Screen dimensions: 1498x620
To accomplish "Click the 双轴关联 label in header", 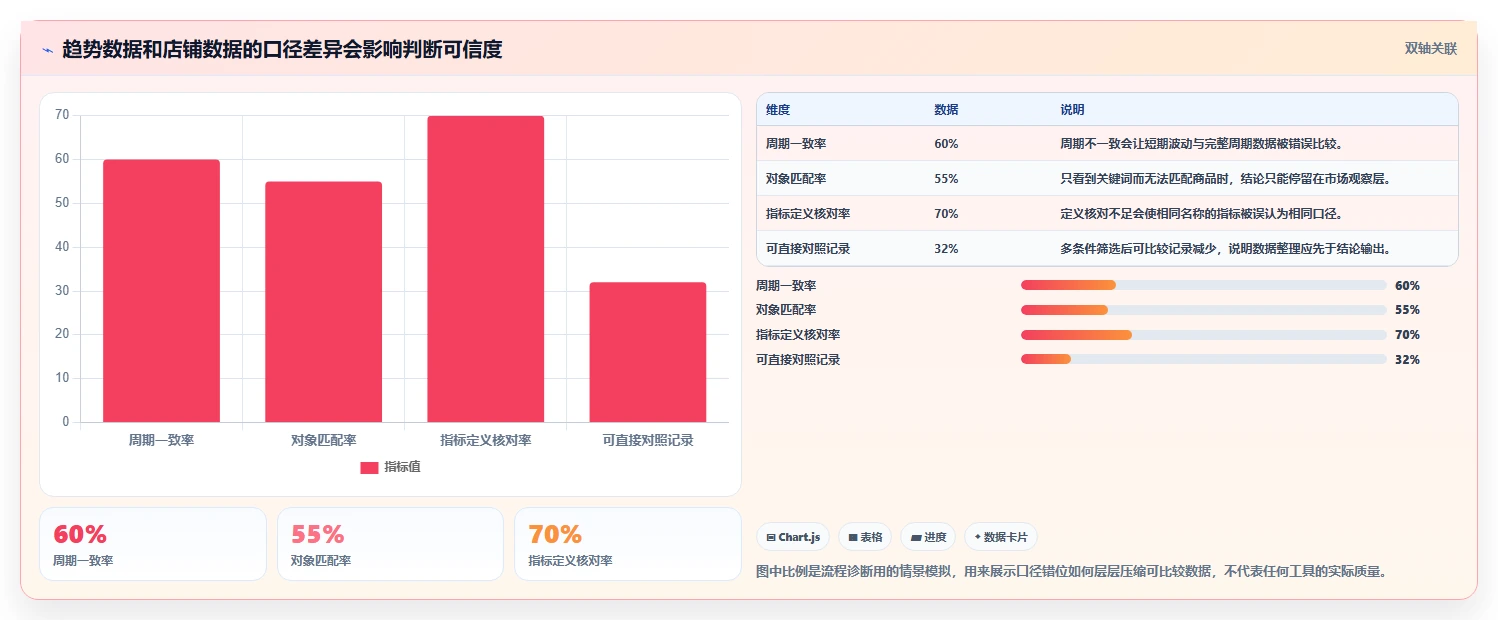I will (x=1431, y=48).
